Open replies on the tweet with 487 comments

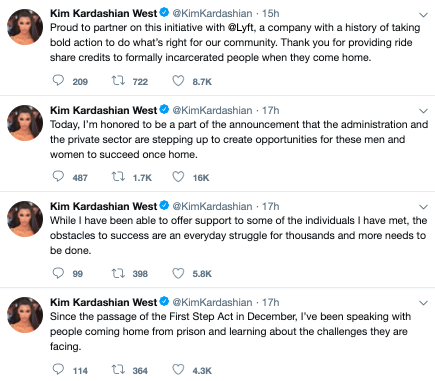[58, 177]
